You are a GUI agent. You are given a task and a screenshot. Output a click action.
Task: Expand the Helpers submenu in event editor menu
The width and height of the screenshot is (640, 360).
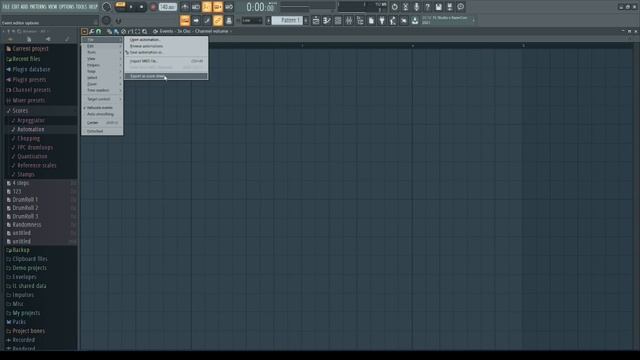pos(102,65)
